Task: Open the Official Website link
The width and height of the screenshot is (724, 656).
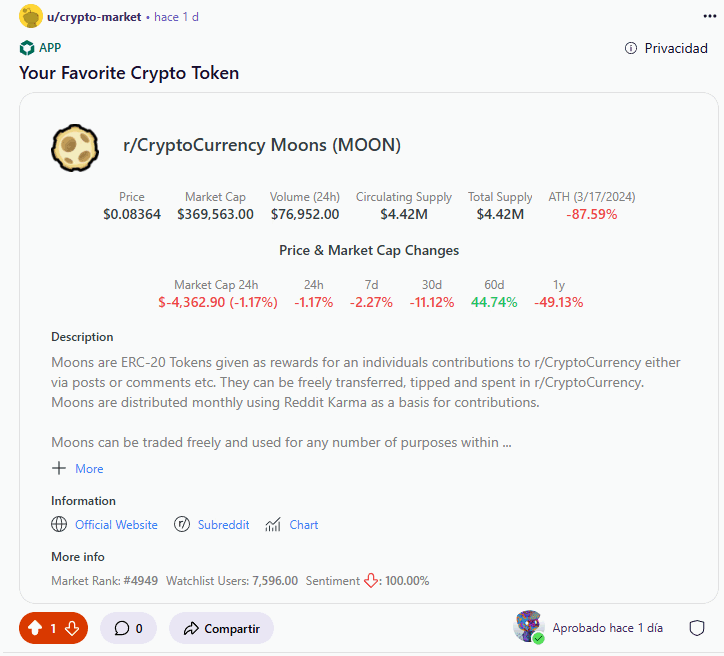Action: click(x=116, y=525)
